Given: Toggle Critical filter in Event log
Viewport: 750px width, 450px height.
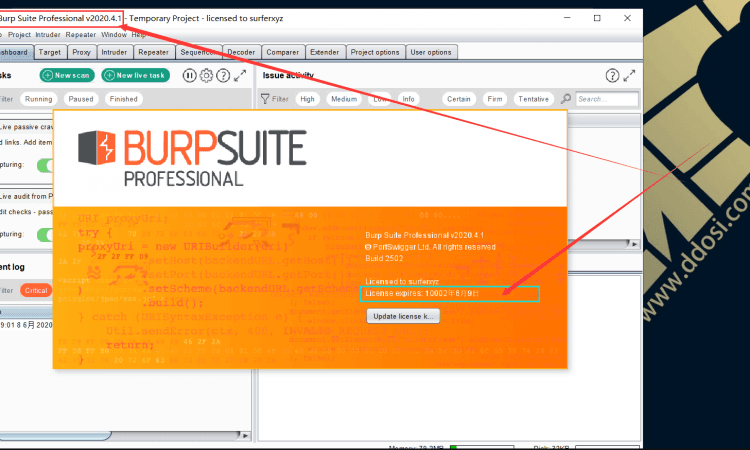Looking at the screenshot, I should [36, 290].
